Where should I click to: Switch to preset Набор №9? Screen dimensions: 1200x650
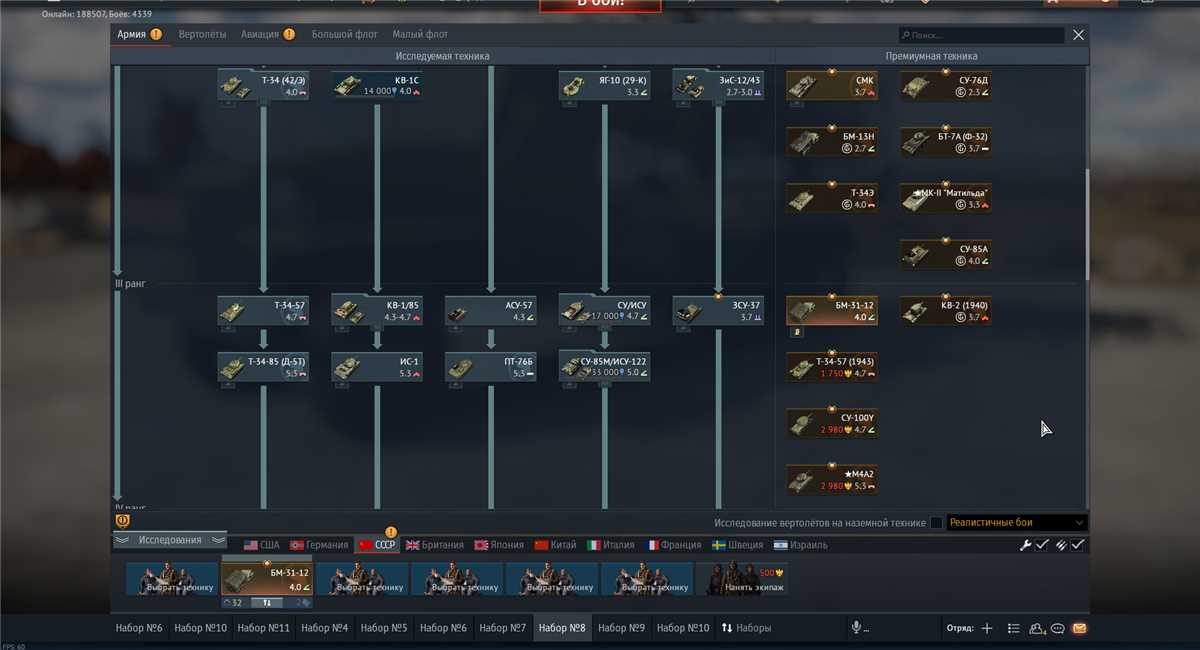tap(621, 628)
